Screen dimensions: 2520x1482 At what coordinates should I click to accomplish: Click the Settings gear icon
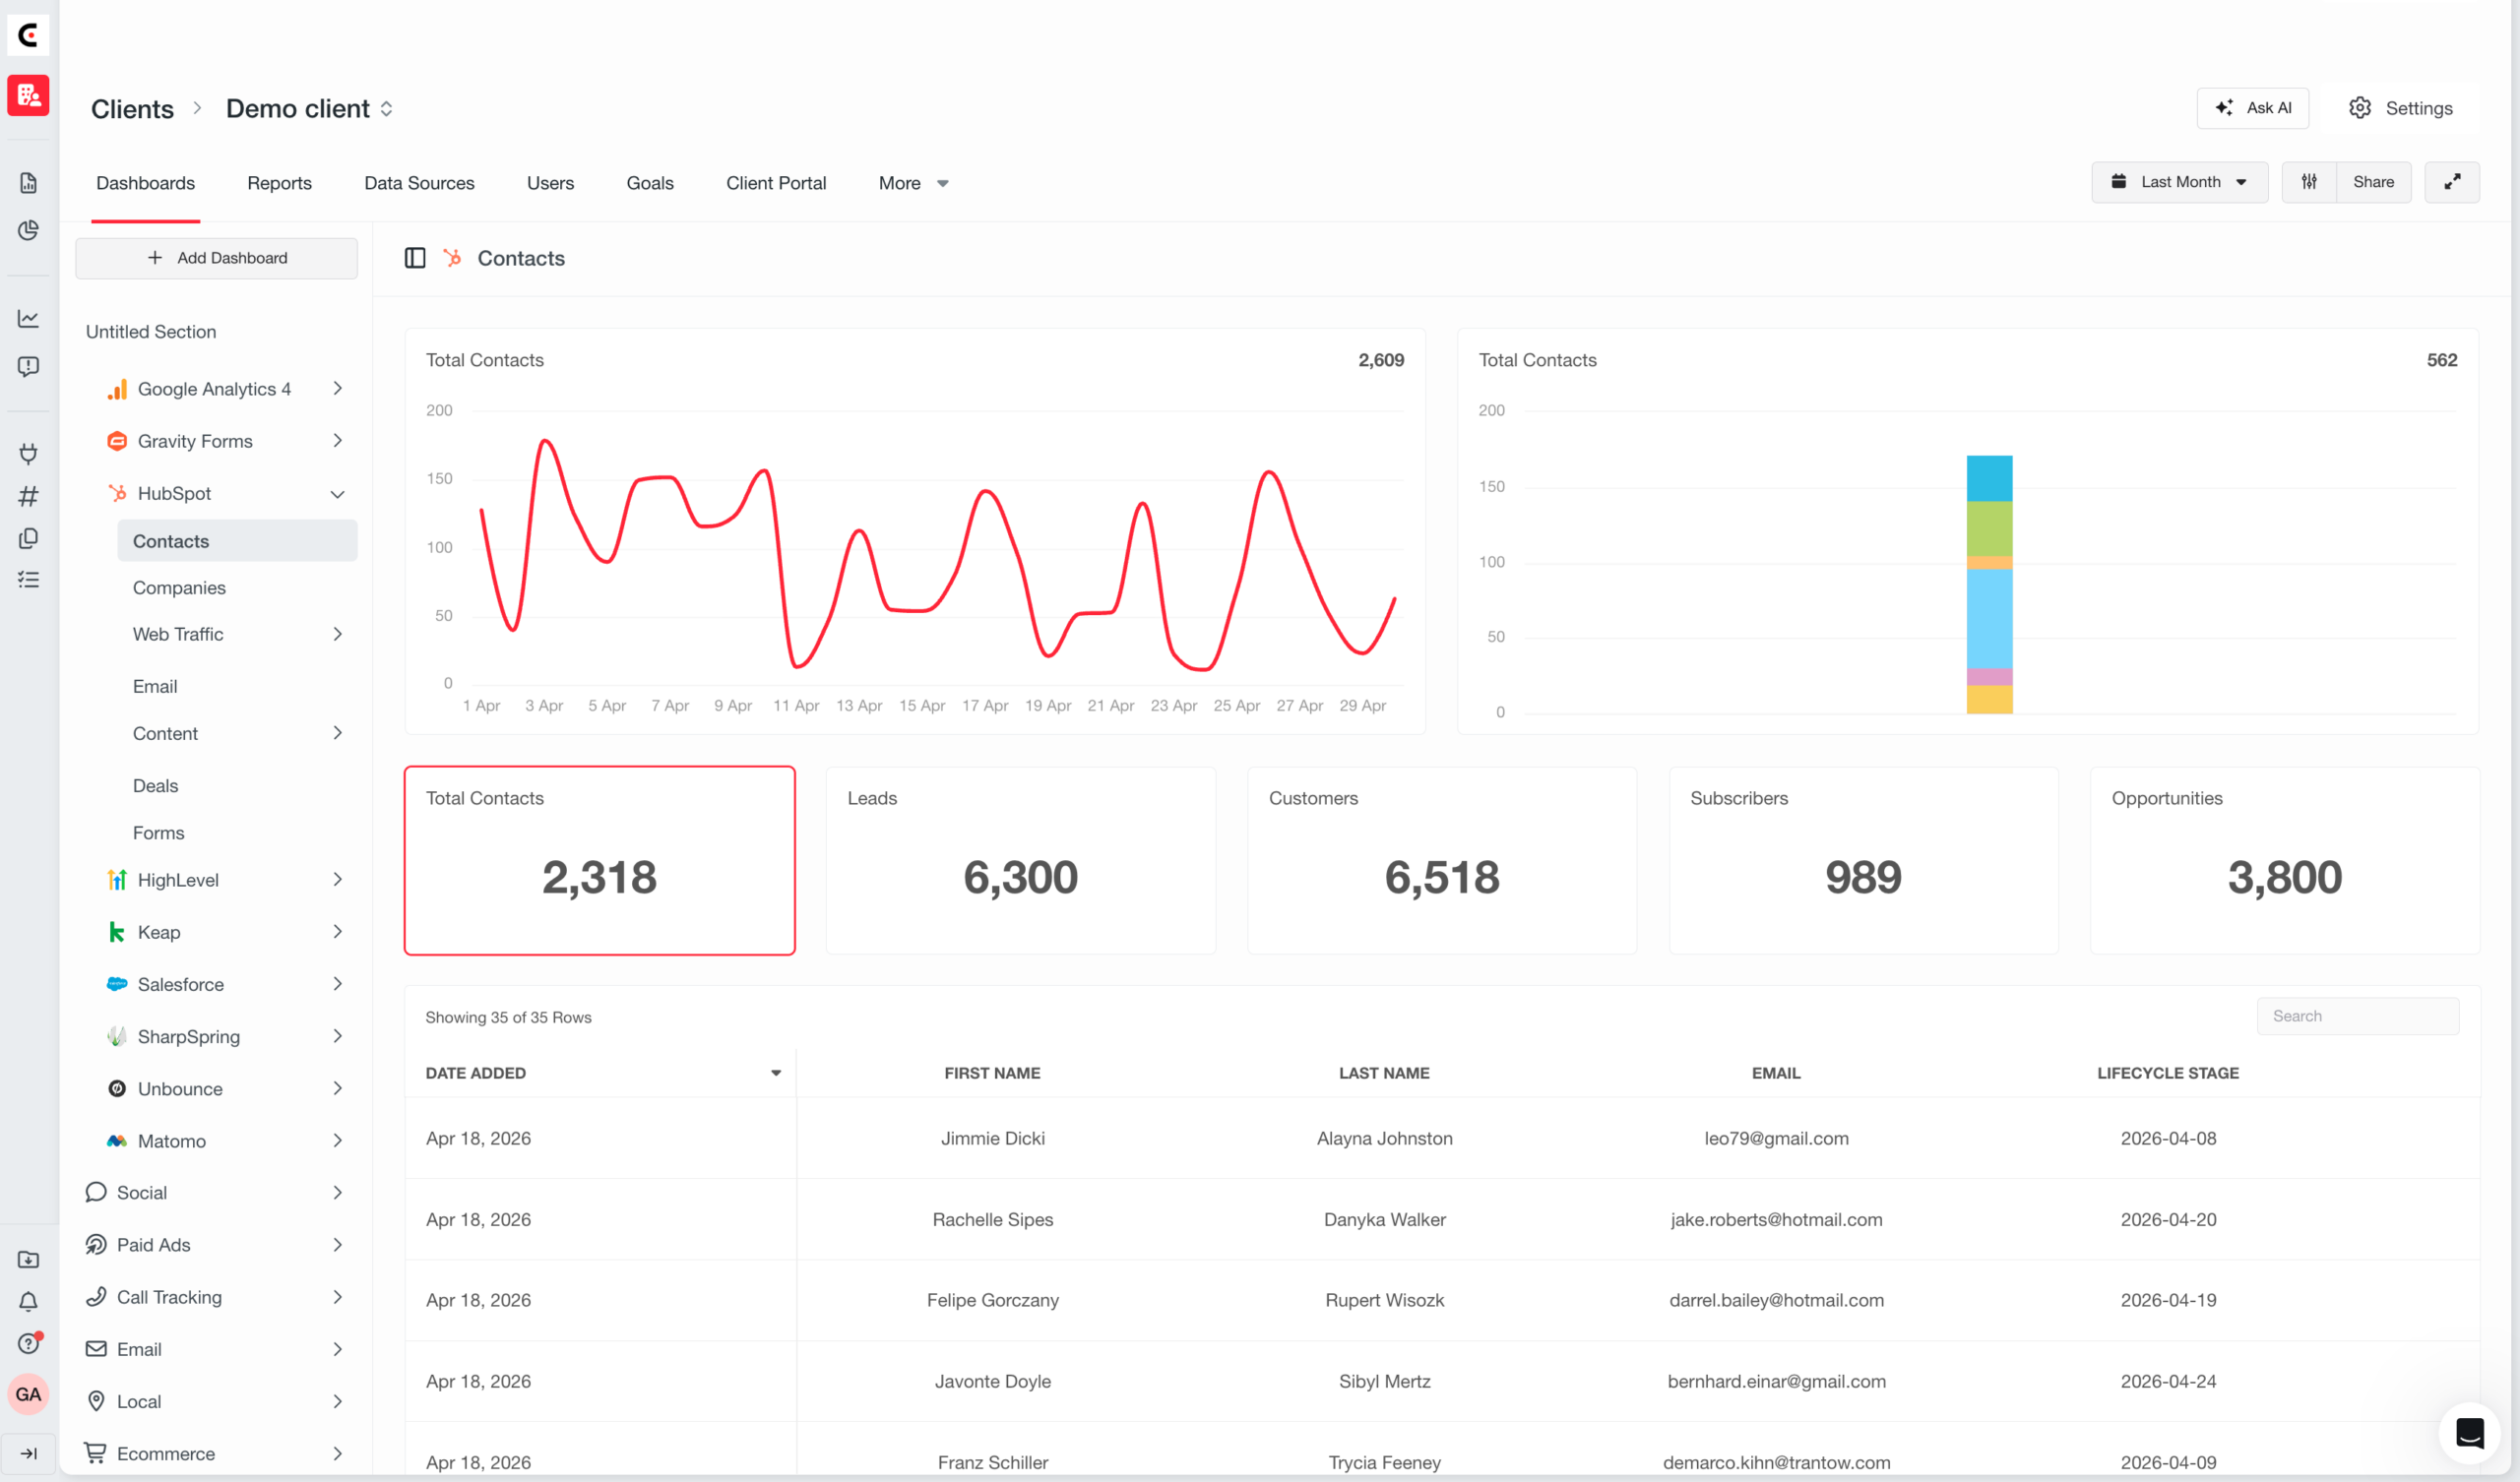coord(2360,108)
